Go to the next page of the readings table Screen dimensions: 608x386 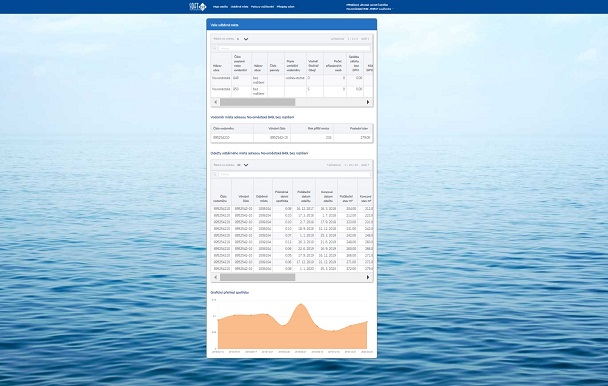pos(365,165)
